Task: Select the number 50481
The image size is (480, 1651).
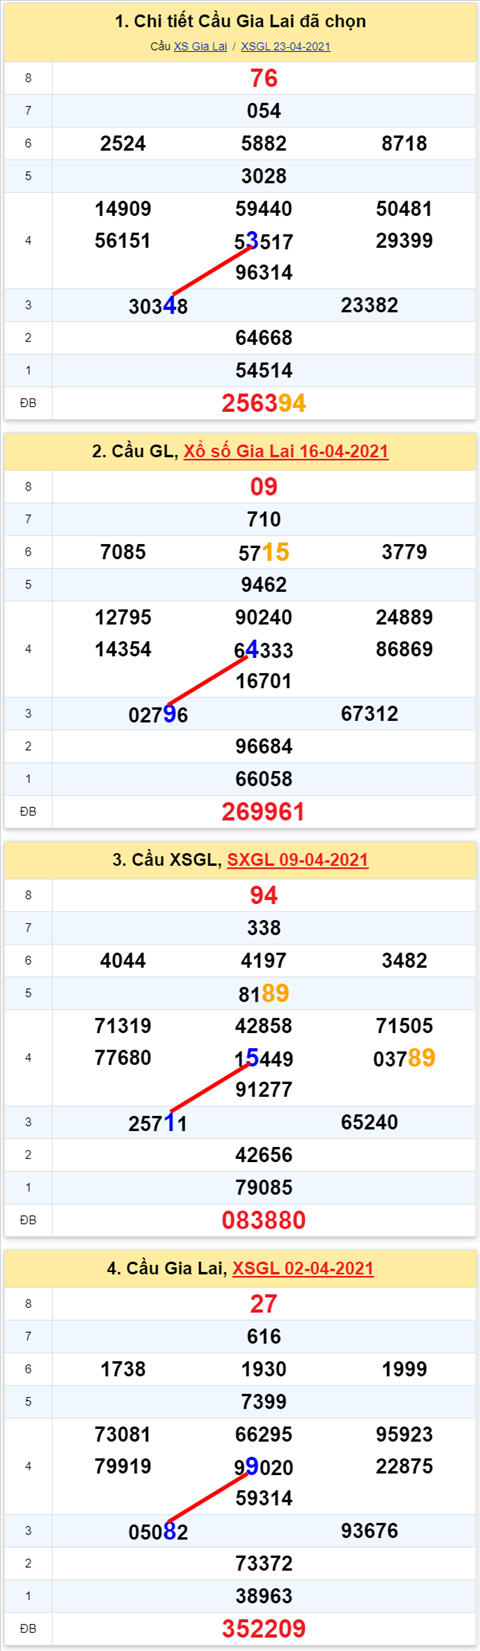Action: (x=404, y=209)
